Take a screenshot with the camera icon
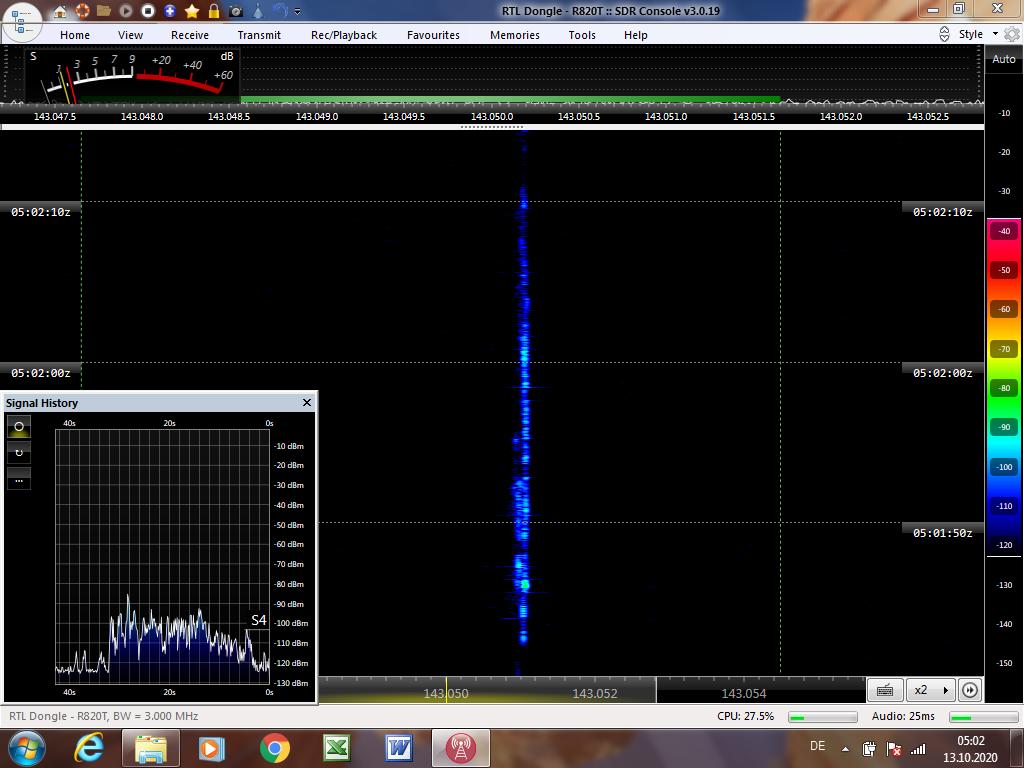This screenshot has width=1024, height=768. (236, 10)
